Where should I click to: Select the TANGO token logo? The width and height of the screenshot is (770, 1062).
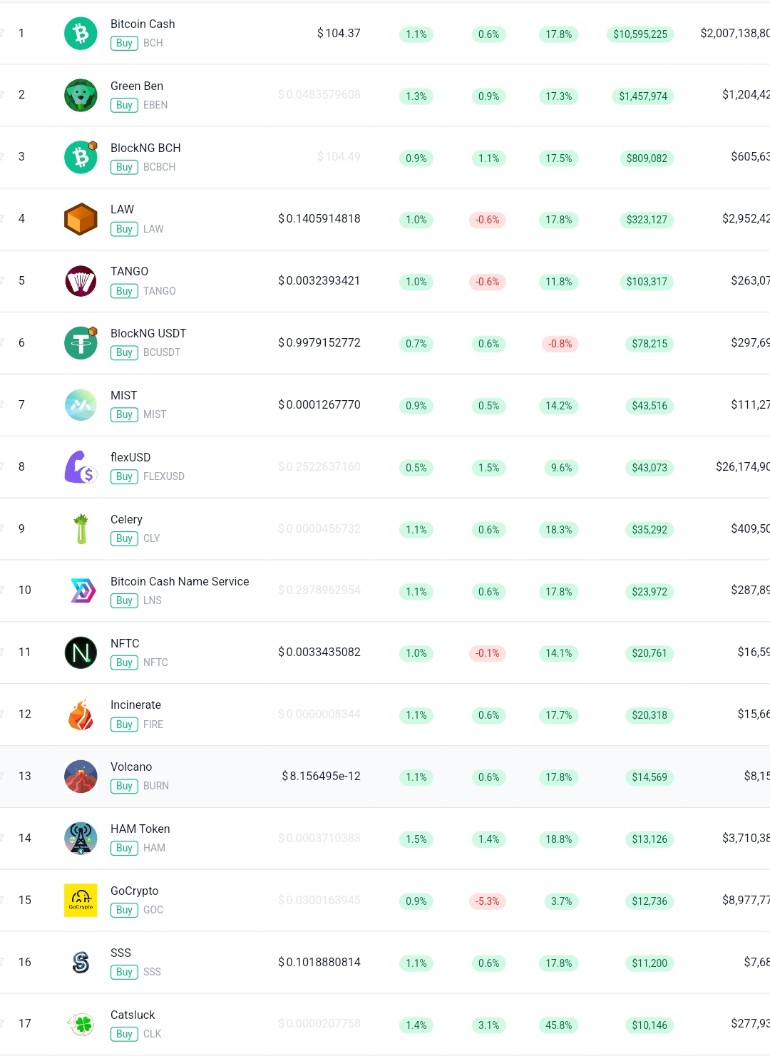point(81,281)
